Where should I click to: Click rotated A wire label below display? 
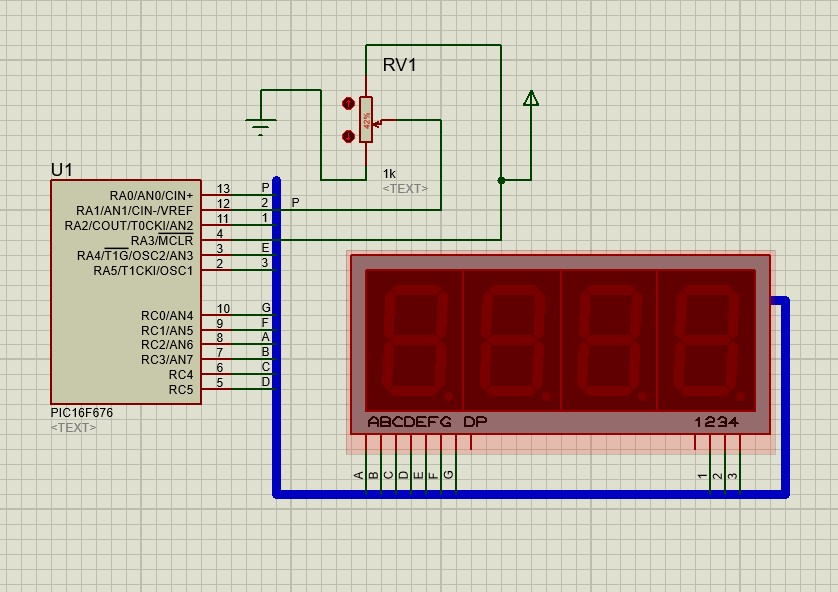click(359, 475)
